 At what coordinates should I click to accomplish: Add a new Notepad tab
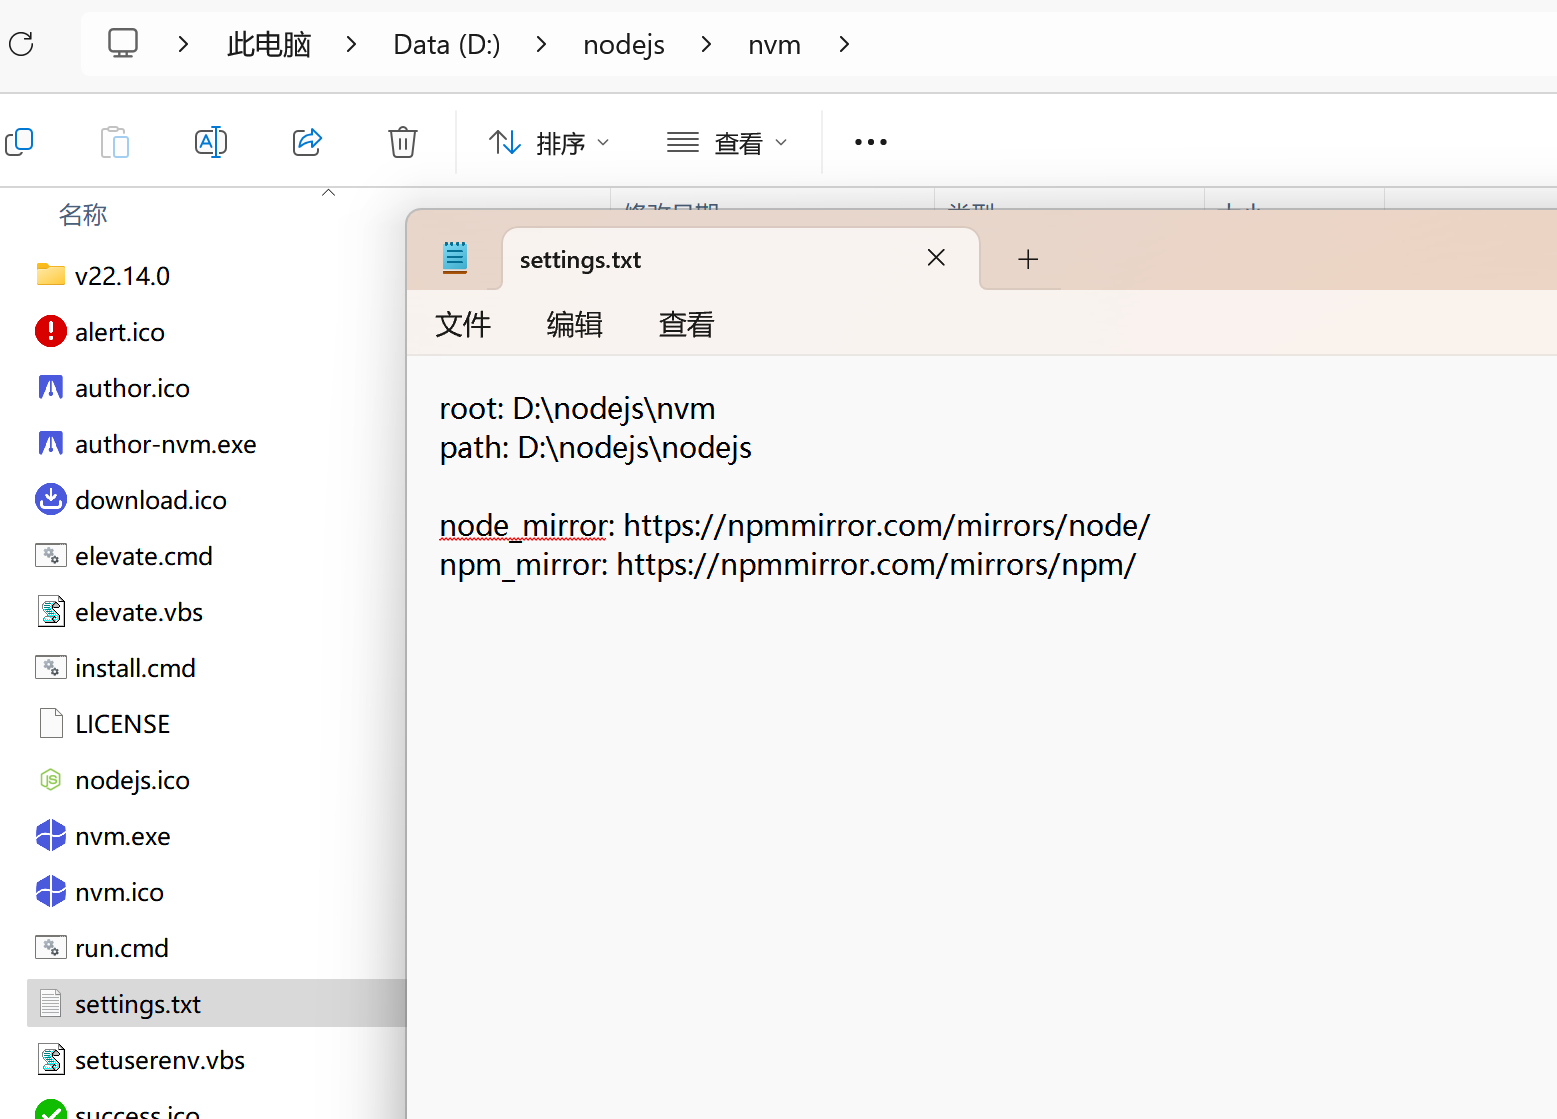tap(1028, 260)
